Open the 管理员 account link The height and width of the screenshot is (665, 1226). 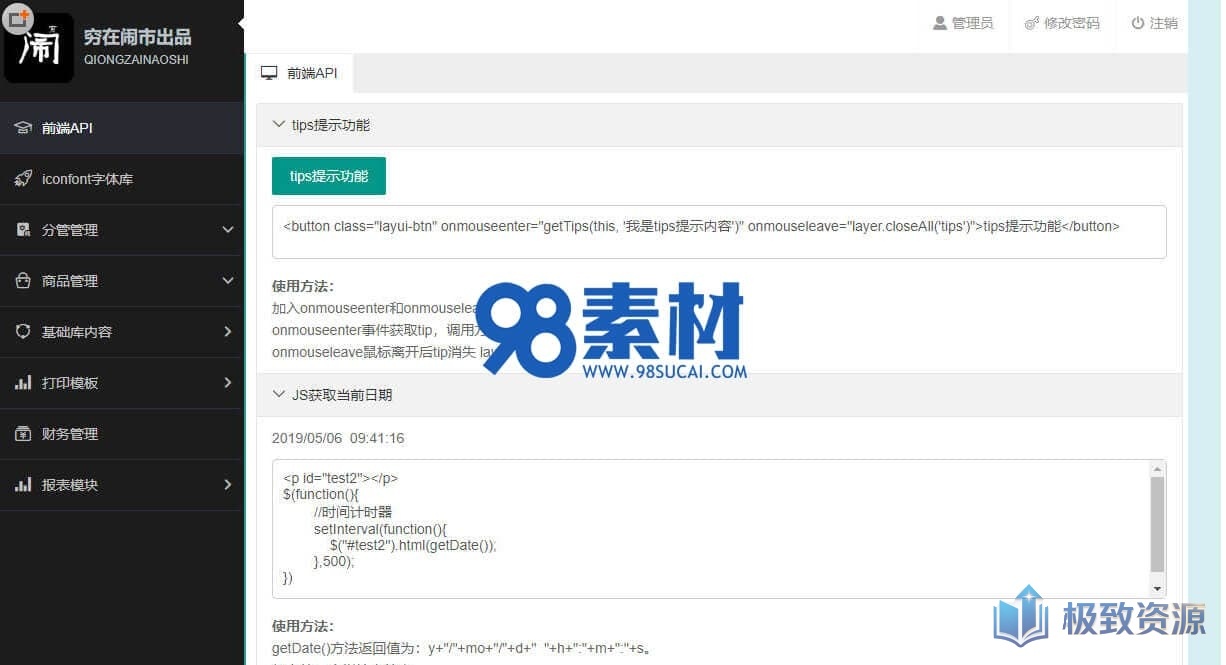963,23
